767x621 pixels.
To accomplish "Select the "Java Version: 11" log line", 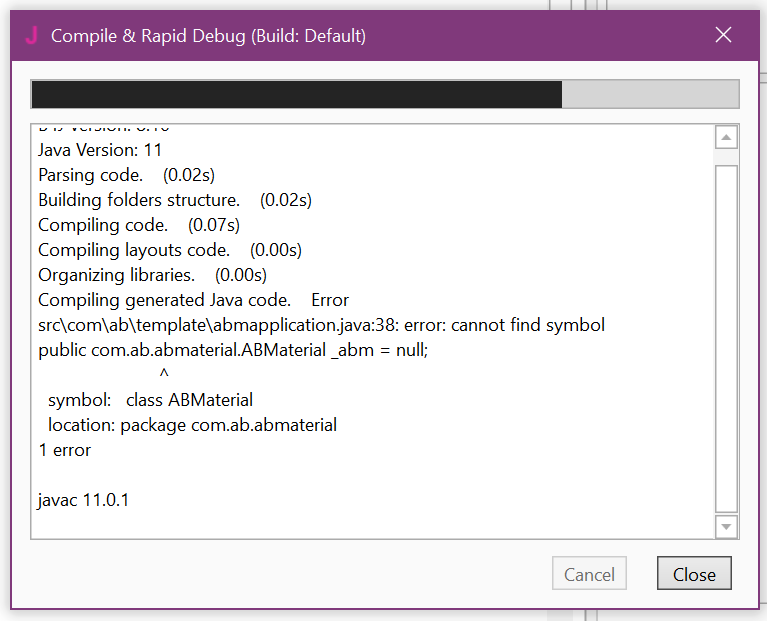I will pos(100,150).
